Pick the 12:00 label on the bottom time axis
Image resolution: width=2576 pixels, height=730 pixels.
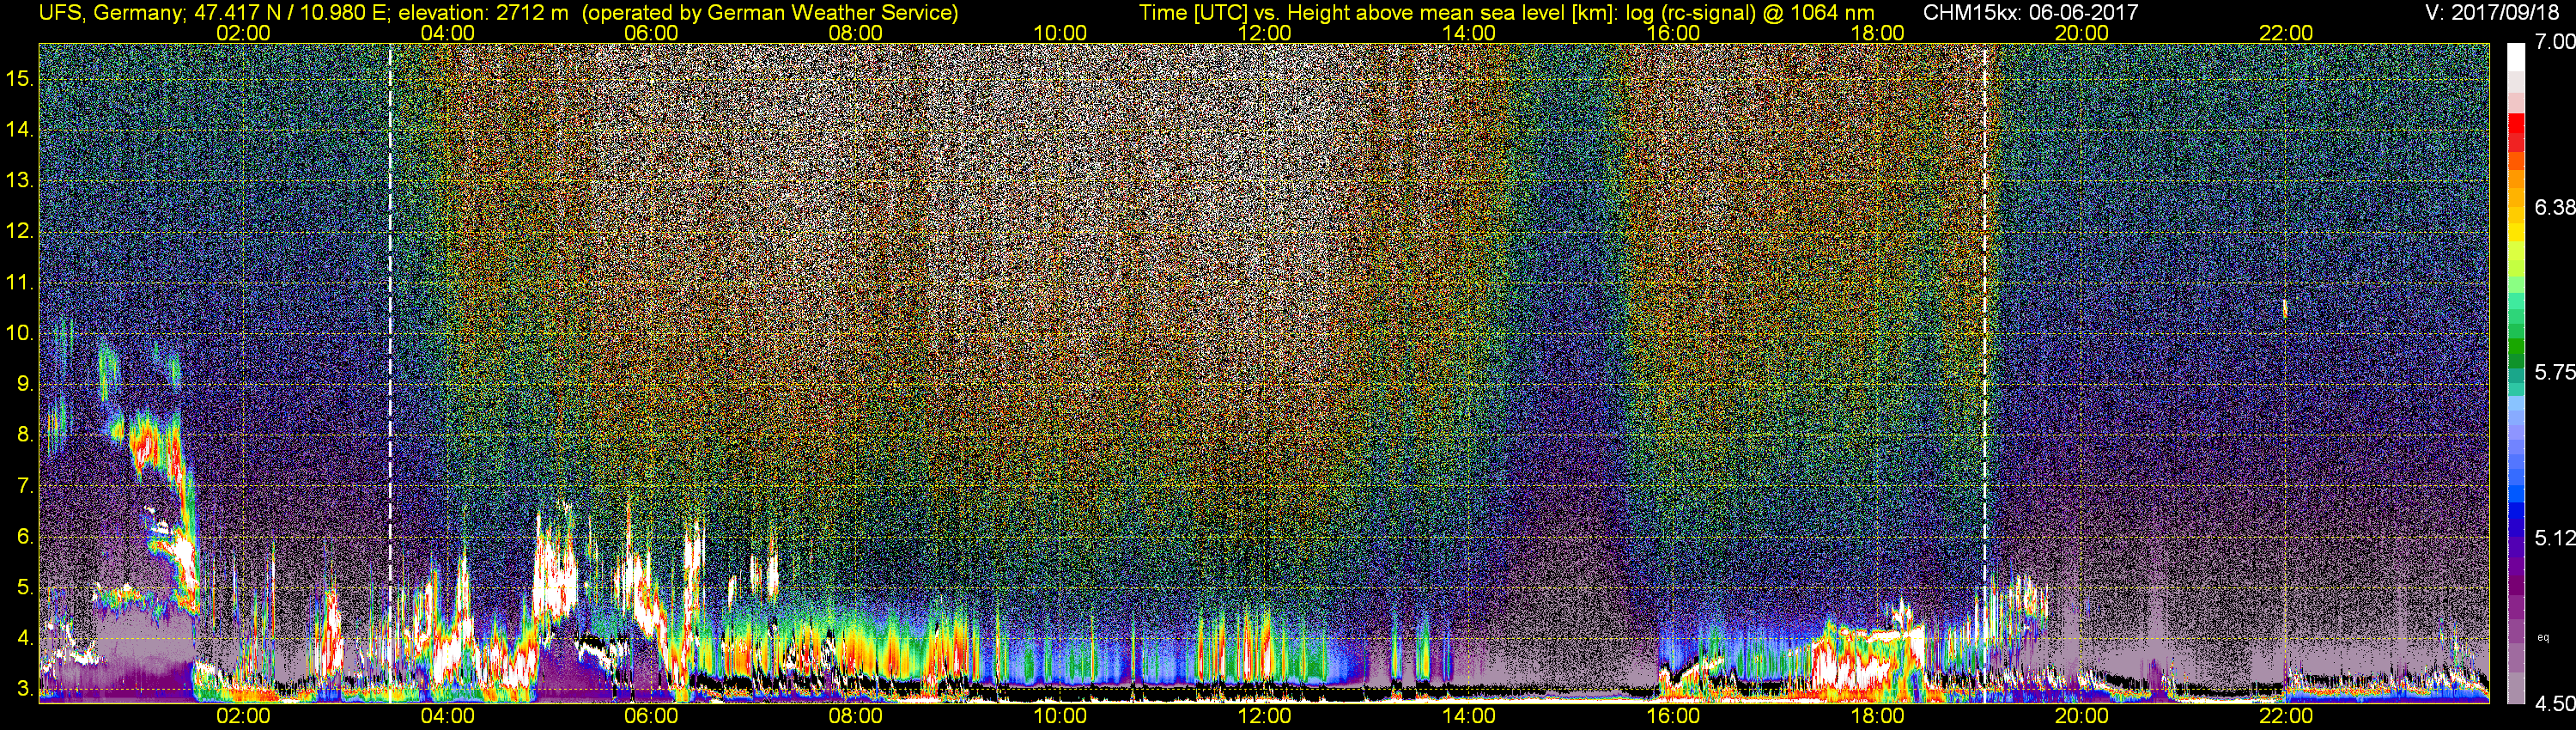coord(1264,716)
